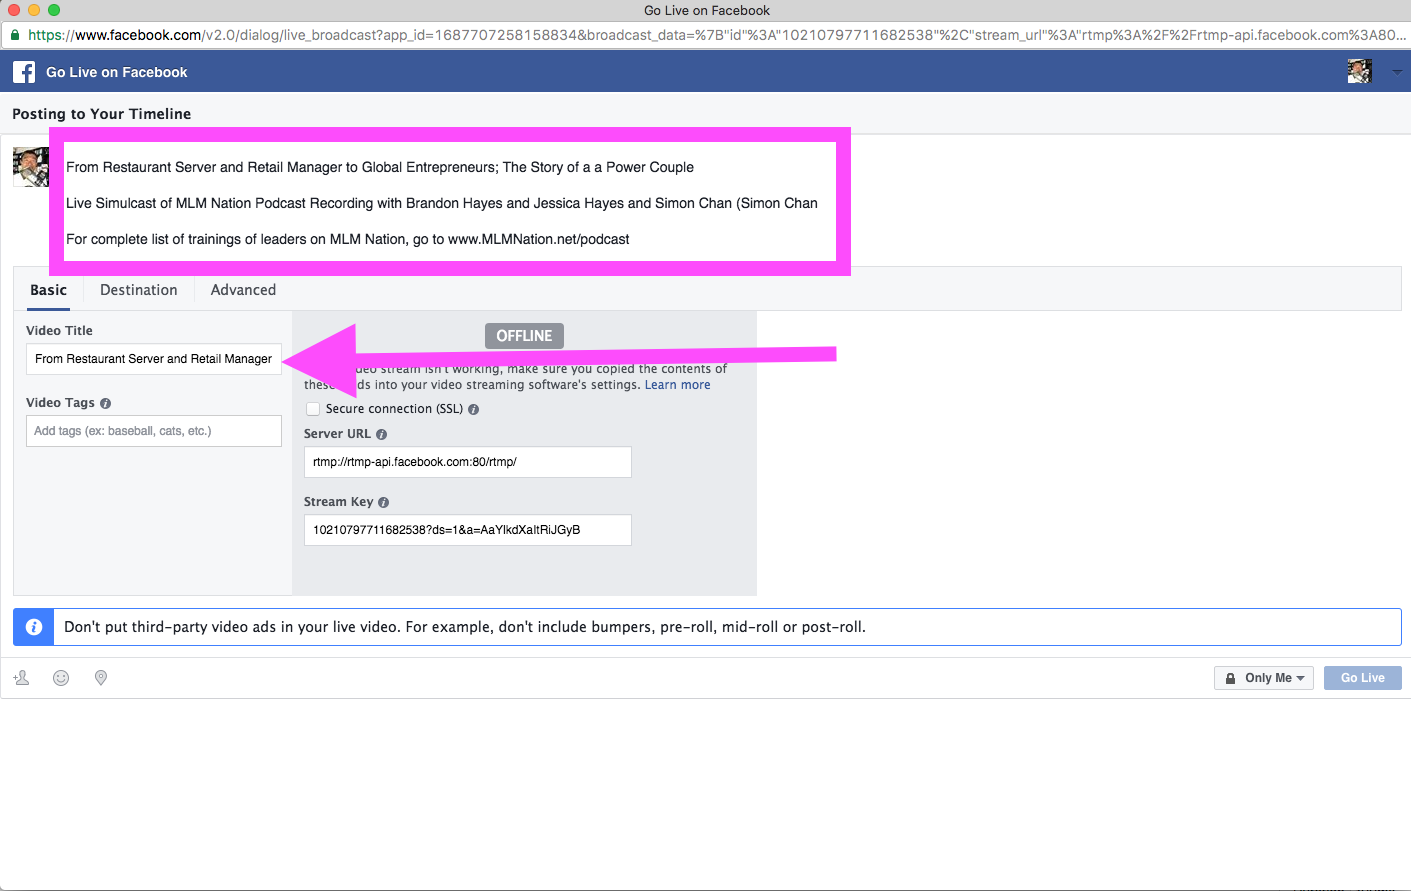Open the Only Me privacy dropdown
The width and height of the screenshot is (1411, 891).
[x=1264, y=678]
